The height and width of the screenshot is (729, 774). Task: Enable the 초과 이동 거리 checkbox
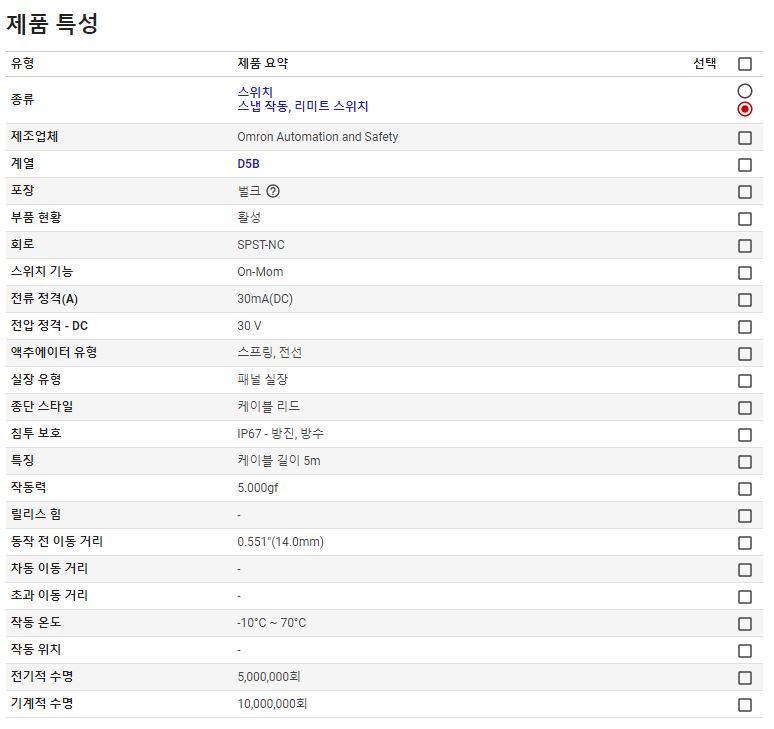pyautogui.click(x=744, y=597)
